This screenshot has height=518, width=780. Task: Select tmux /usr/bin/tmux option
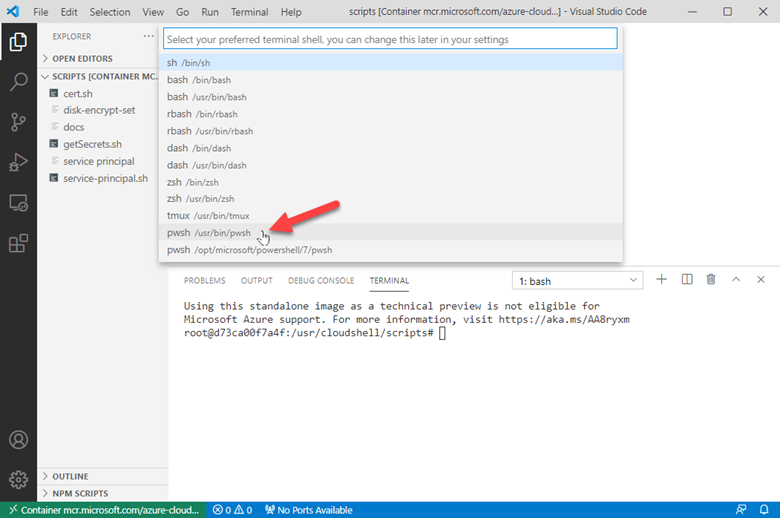391,215
